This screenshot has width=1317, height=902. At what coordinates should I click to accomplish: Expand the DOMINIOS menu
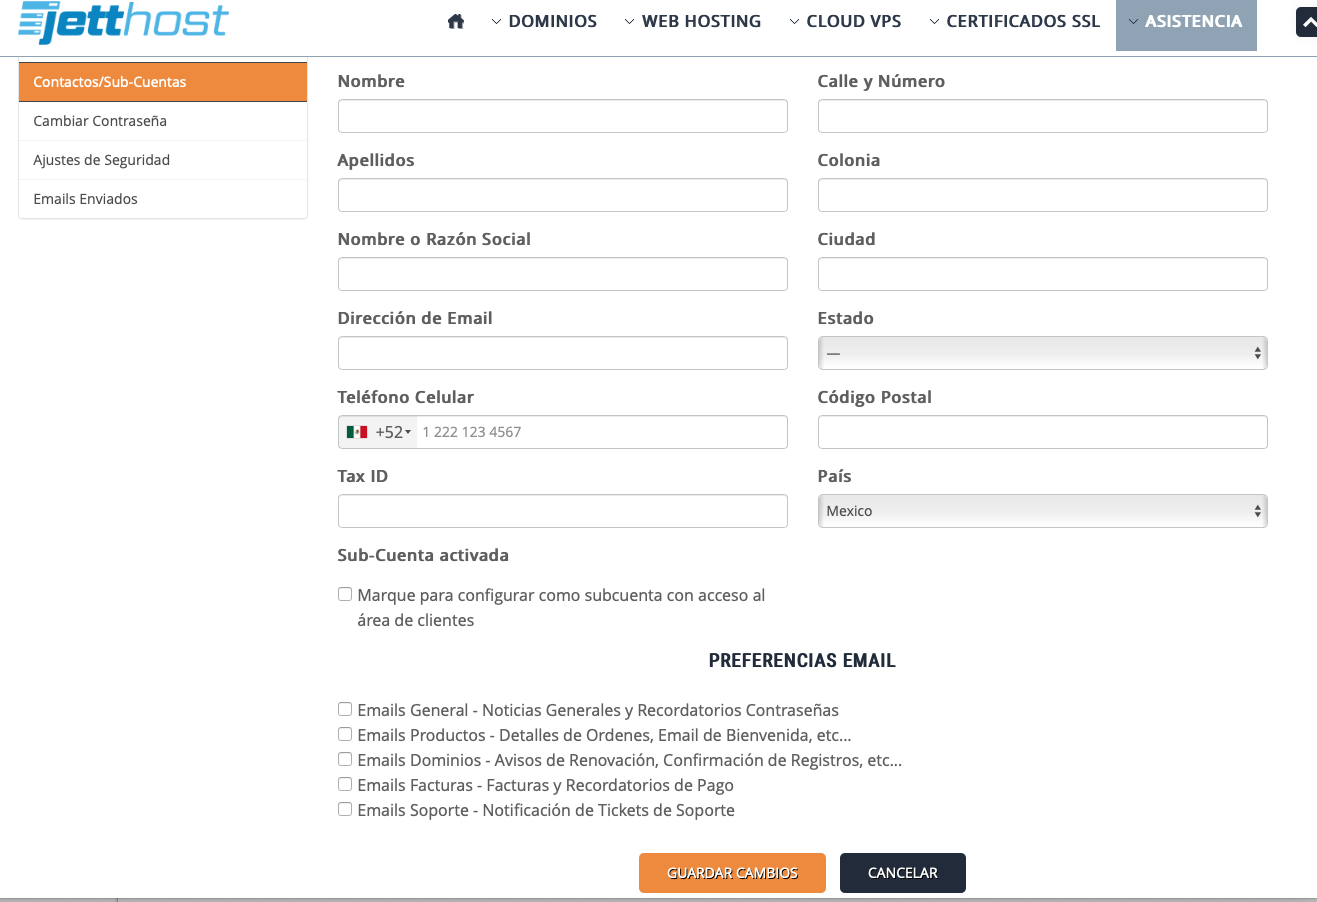tap(544, 21)
